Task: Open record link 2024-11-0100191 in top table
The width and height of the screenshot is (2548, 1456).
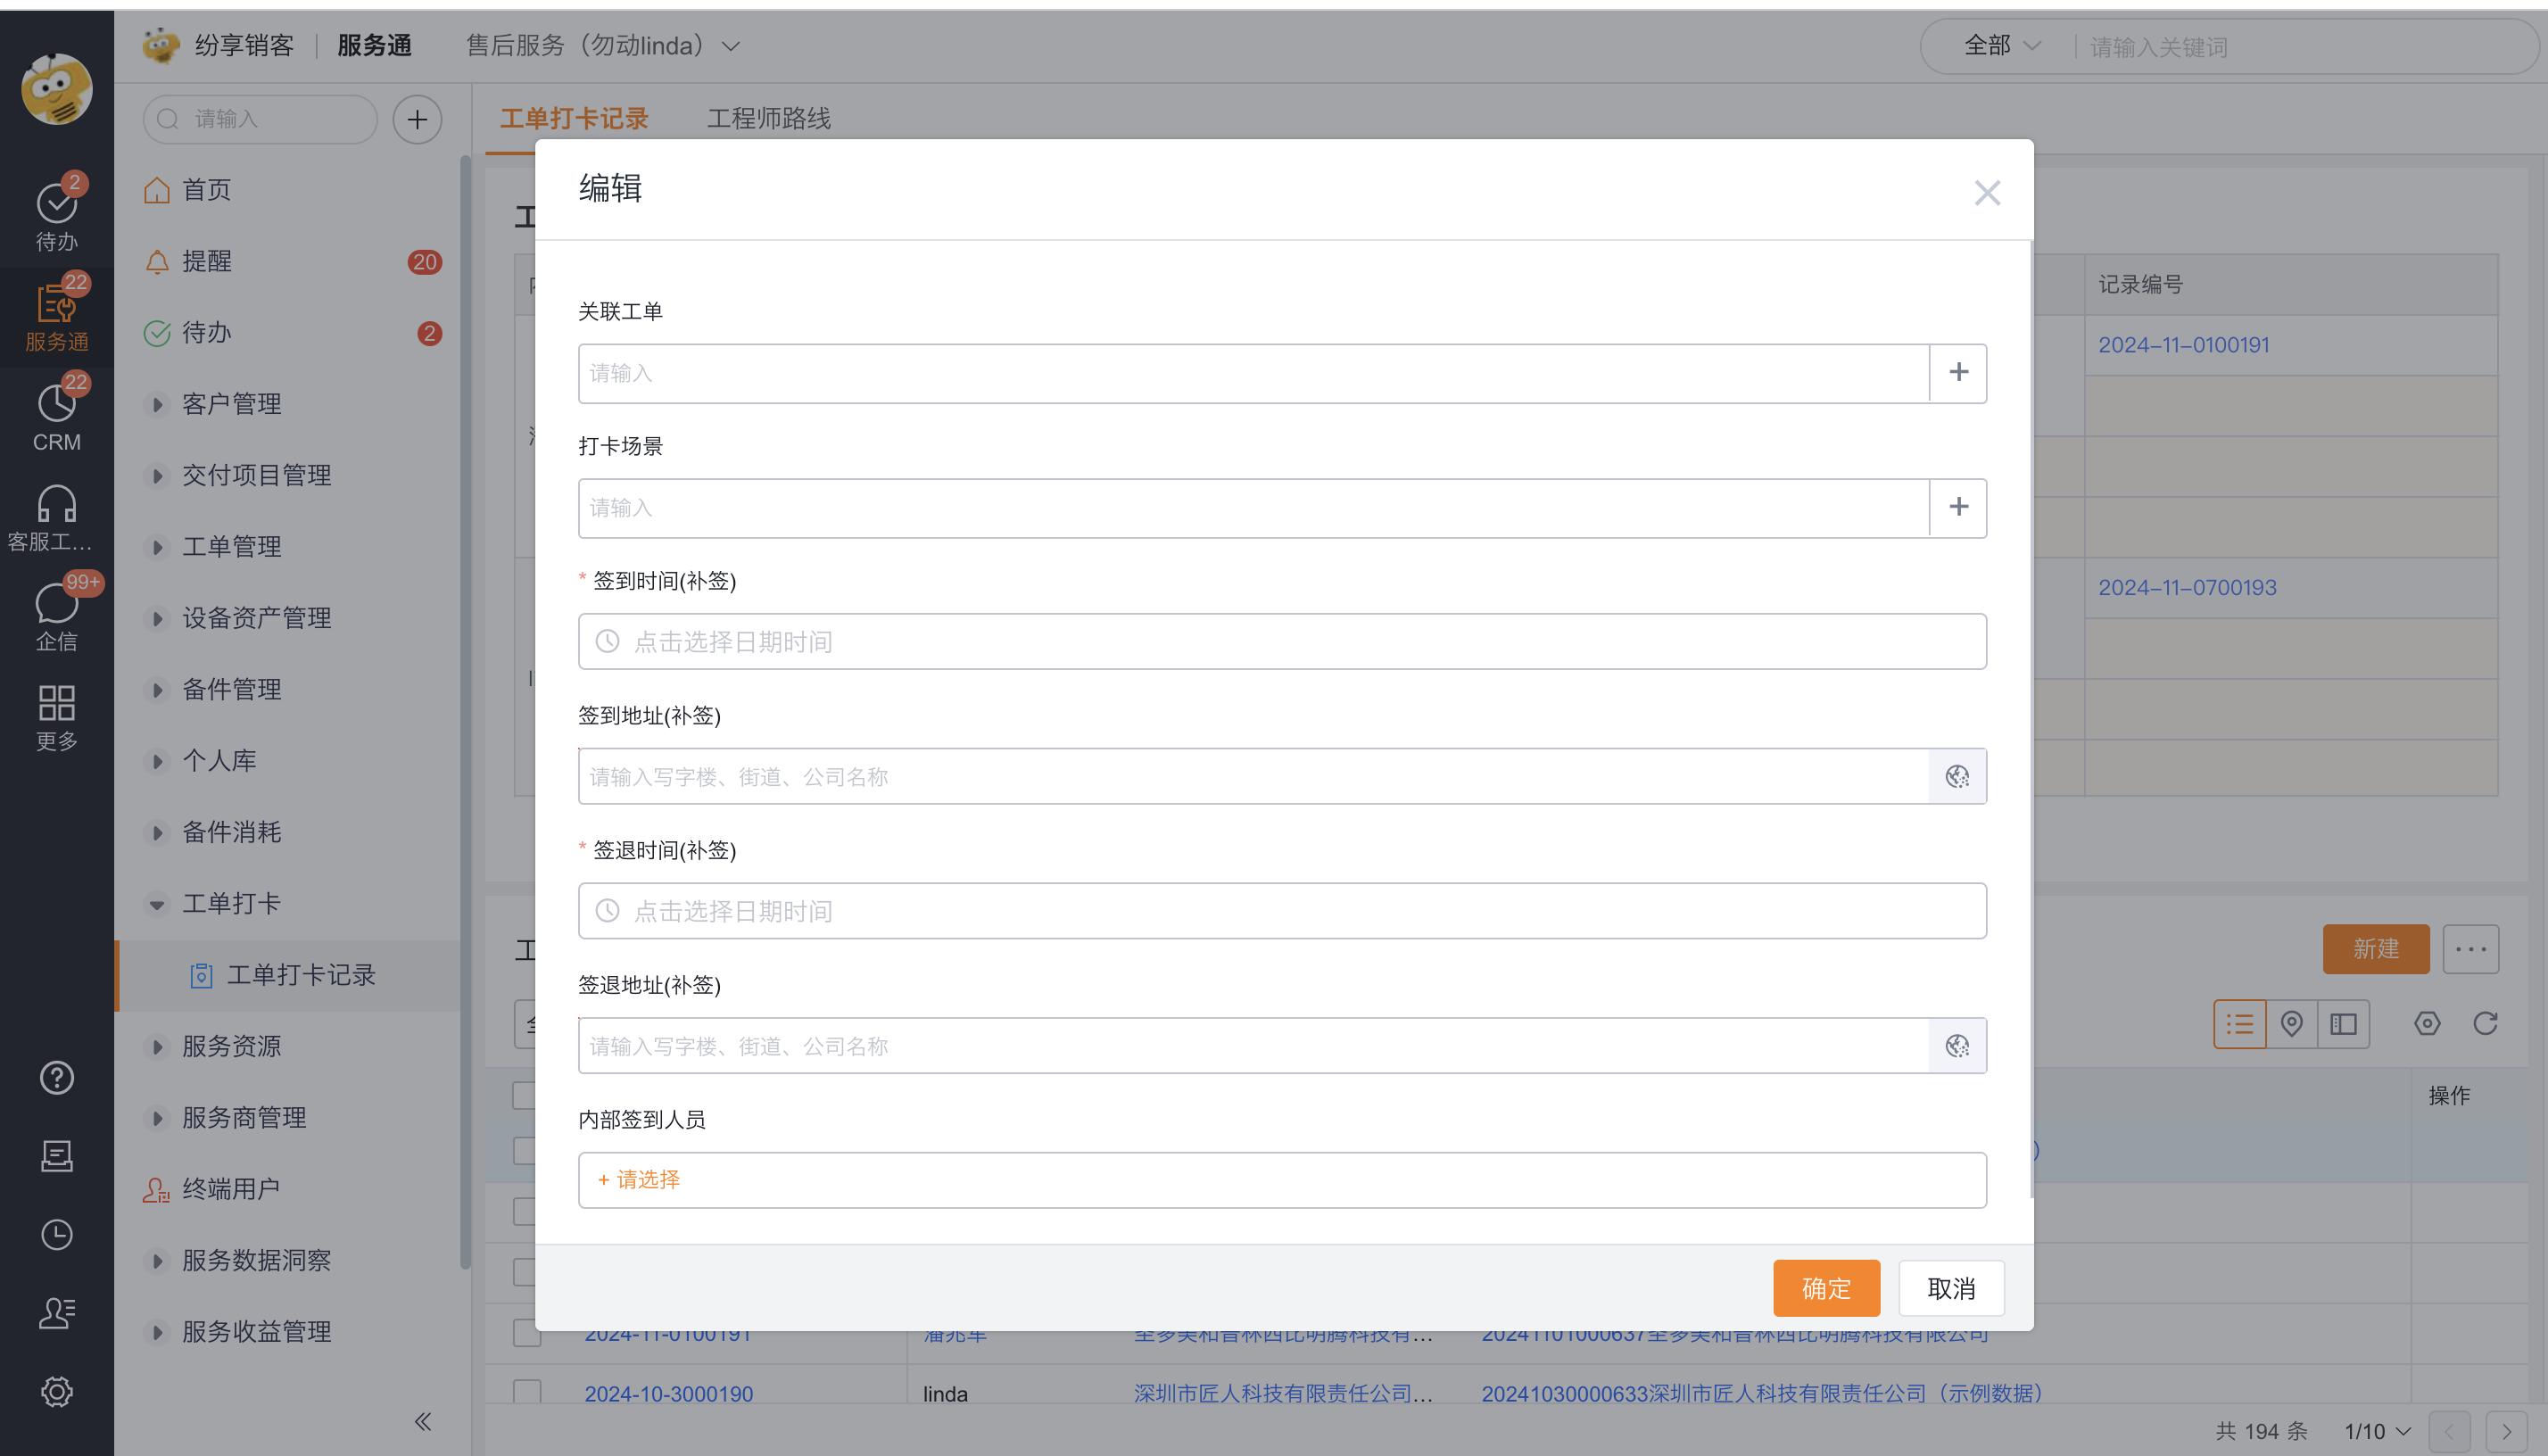Action: [x=2183, y=345]
